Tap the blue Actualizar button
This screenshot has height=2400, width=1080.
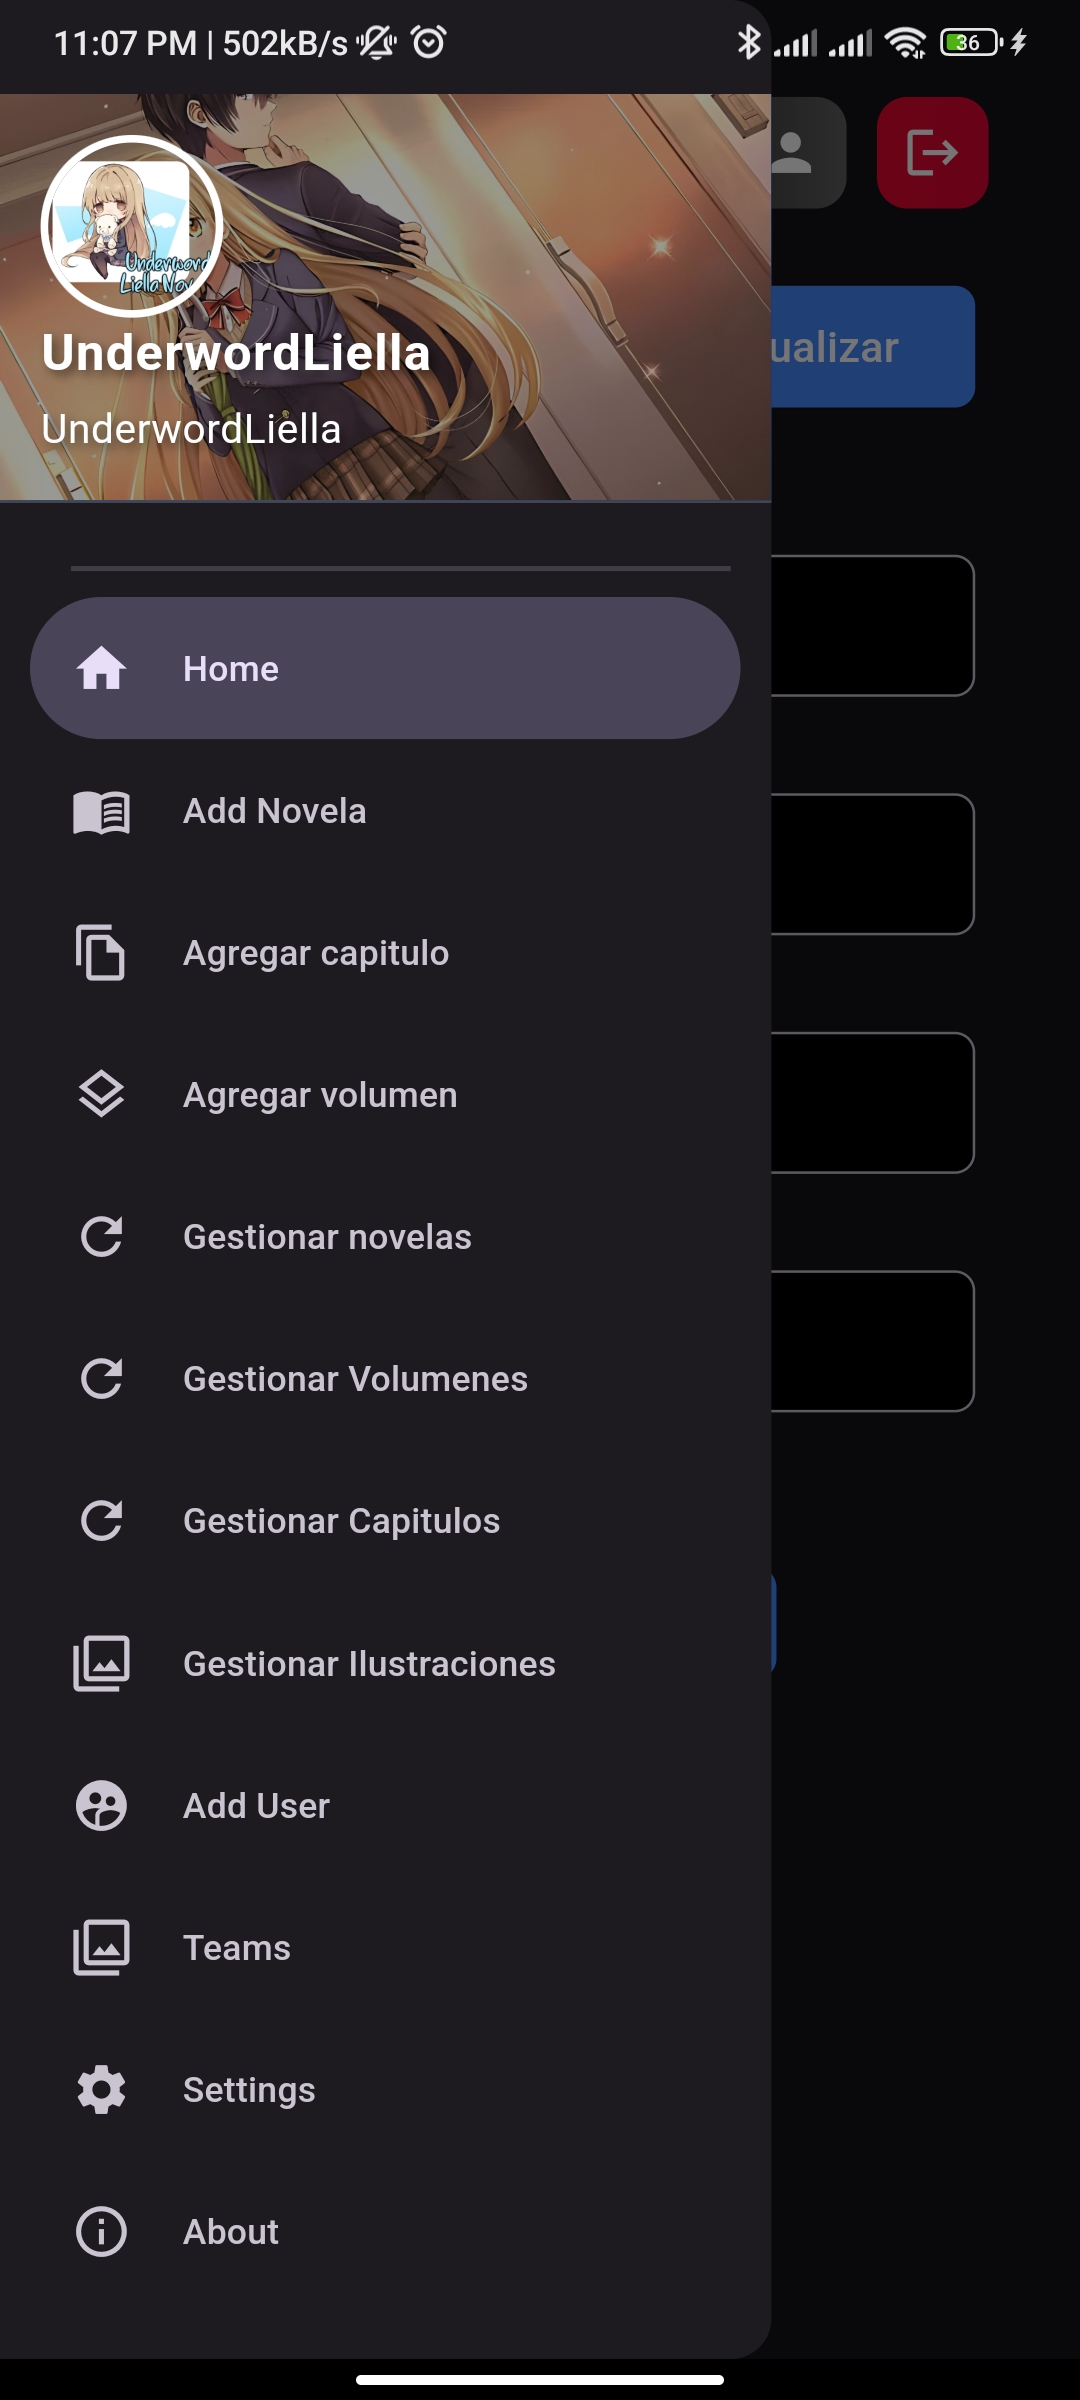pyautogui.click(x=872, y=347)
